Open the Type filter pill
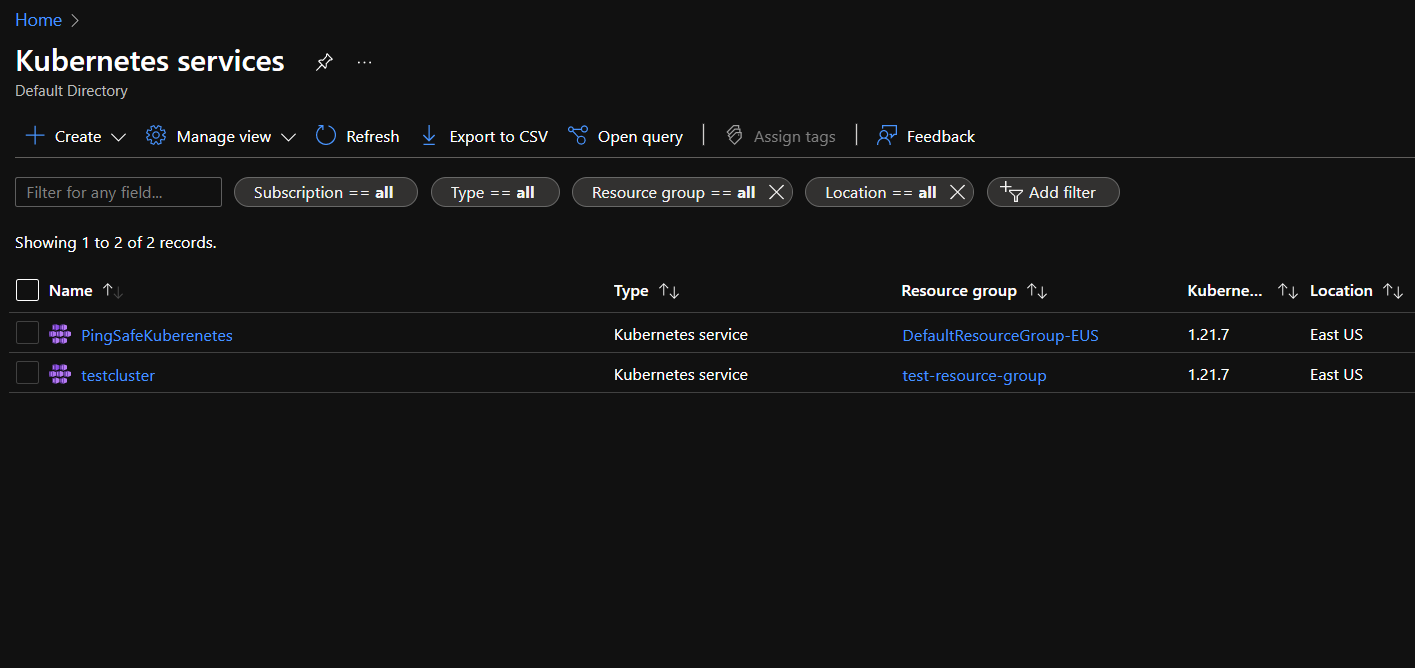This screenshot has width=1415, height=668. [x=494, y=192]
